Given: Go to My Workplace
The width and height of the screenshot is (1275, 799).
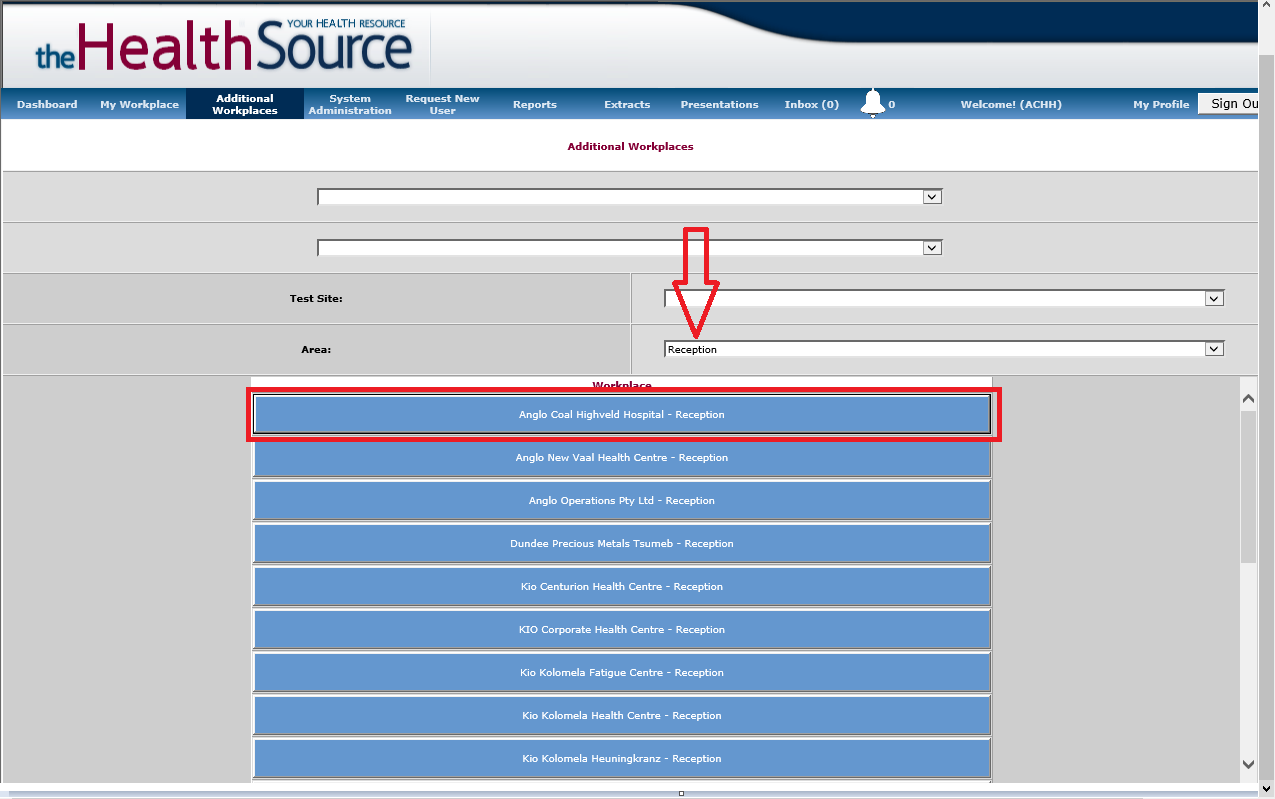Looking at the screenshot, I should pyautogui.click(x=139, y=104).
